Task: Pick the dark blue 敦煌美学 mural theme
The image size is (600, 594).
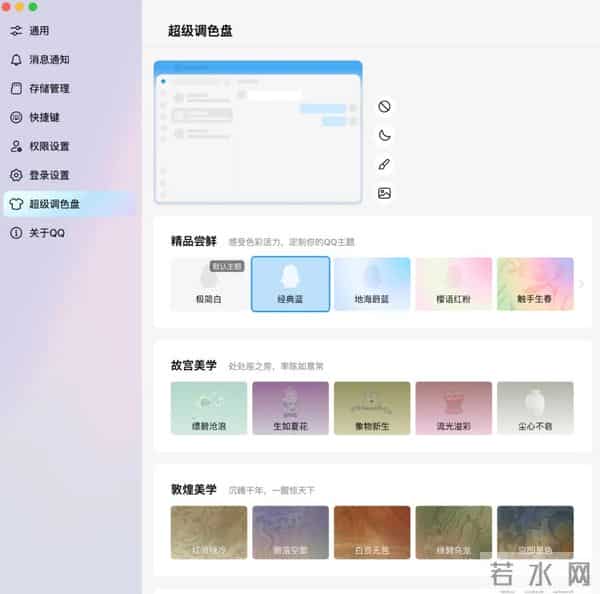Action: pyautogui.click(x=535, y=532)
